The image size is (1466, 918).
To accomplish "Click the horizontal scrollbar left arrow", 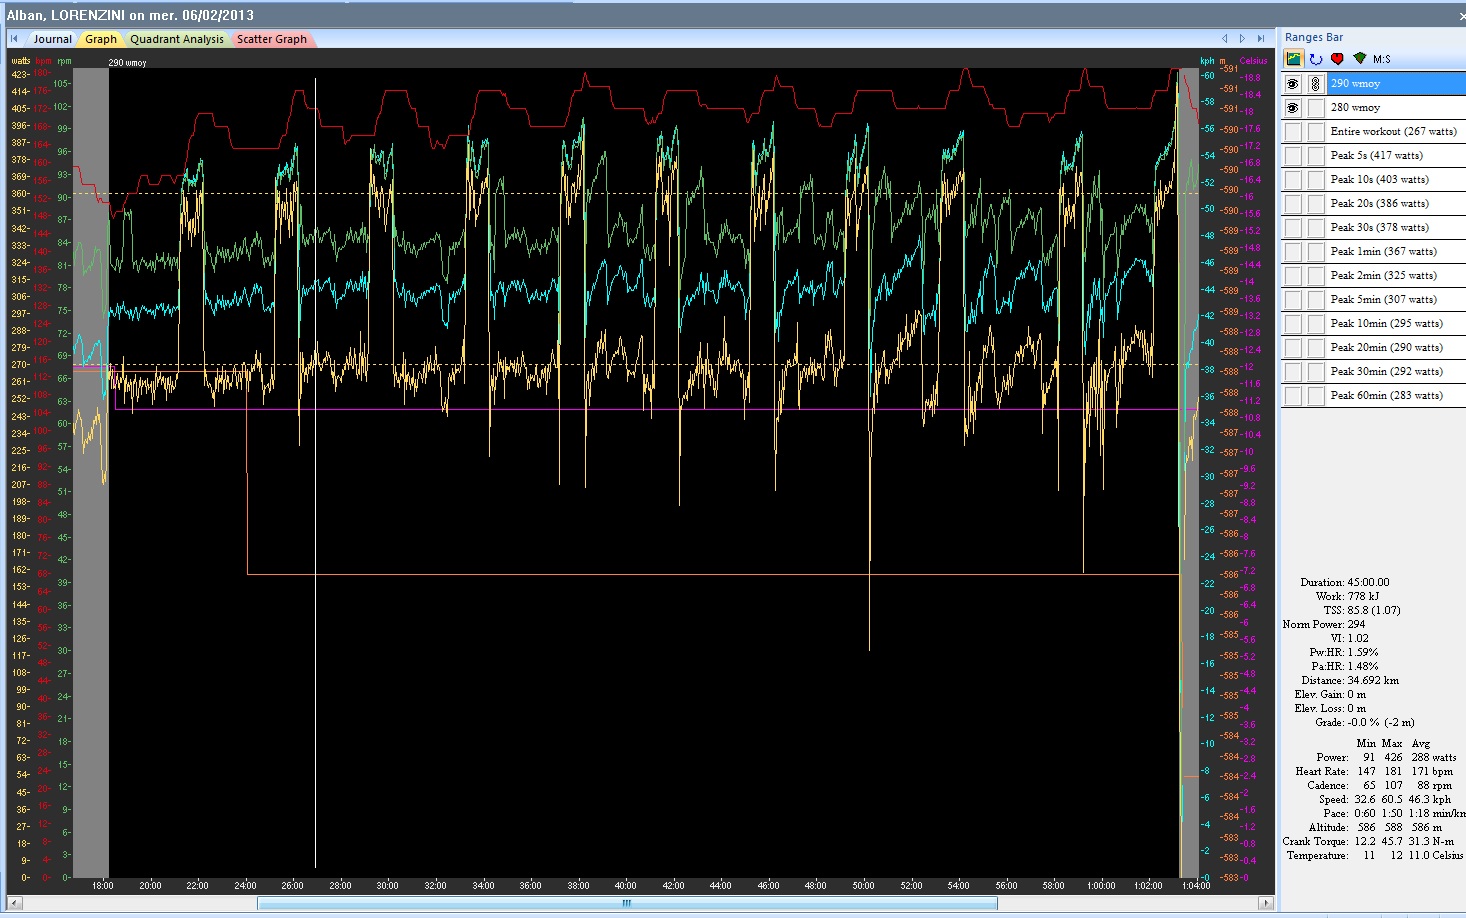I will (x=13, y=903).
